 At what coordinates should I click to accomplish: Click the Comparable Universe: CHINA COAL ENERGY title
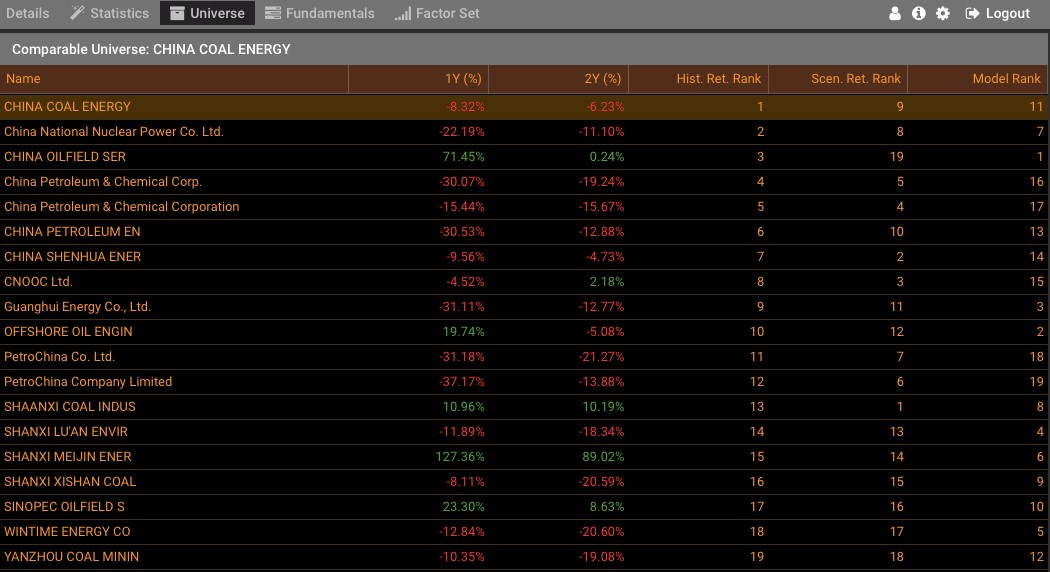pos(151,50)
